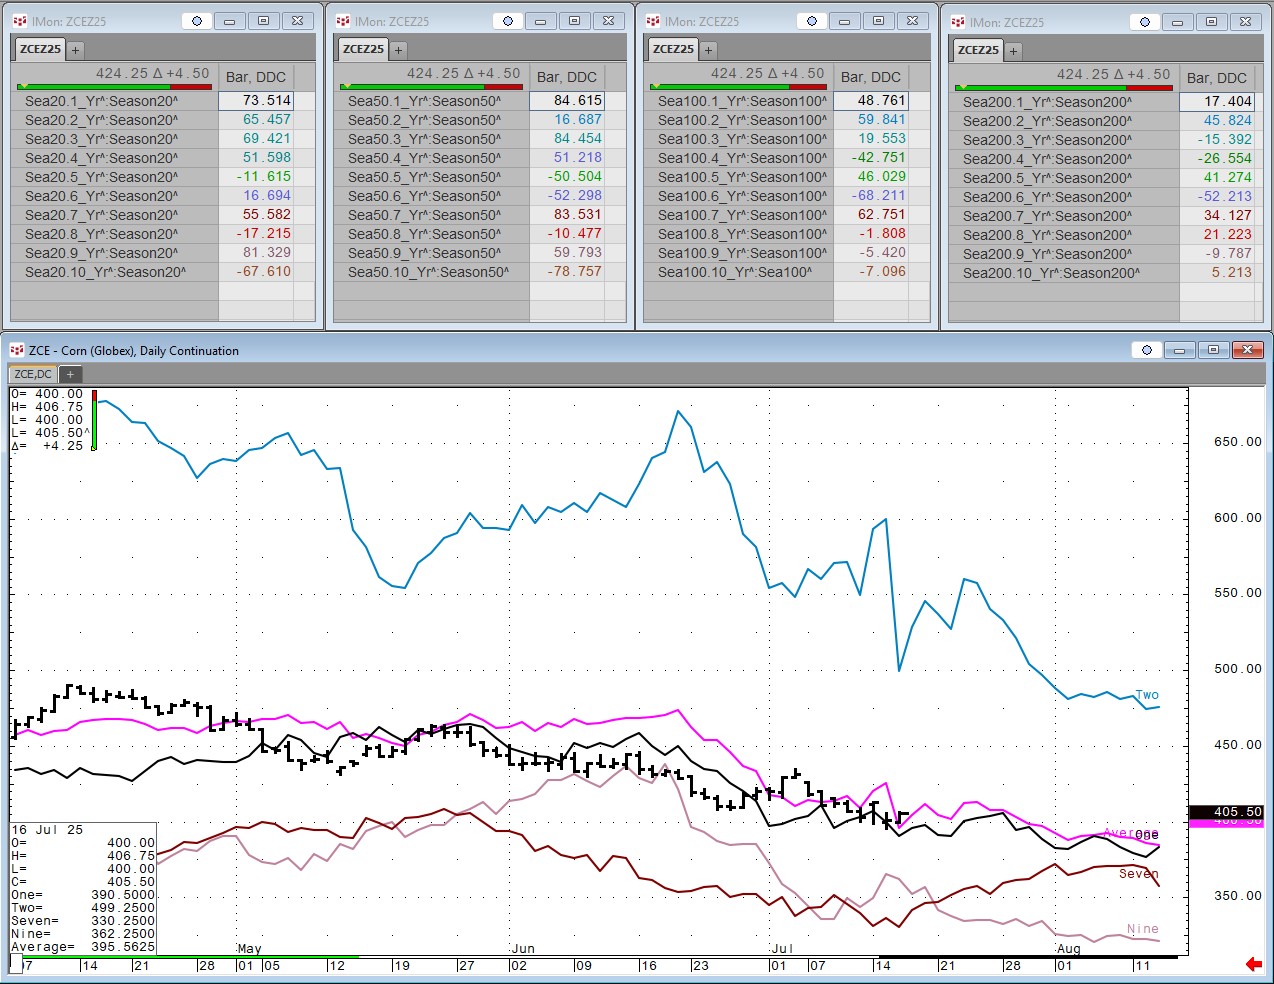Click the green-red range bar in second monitor
This screenshot has height=984, width=1274.
tap(431, 87)
